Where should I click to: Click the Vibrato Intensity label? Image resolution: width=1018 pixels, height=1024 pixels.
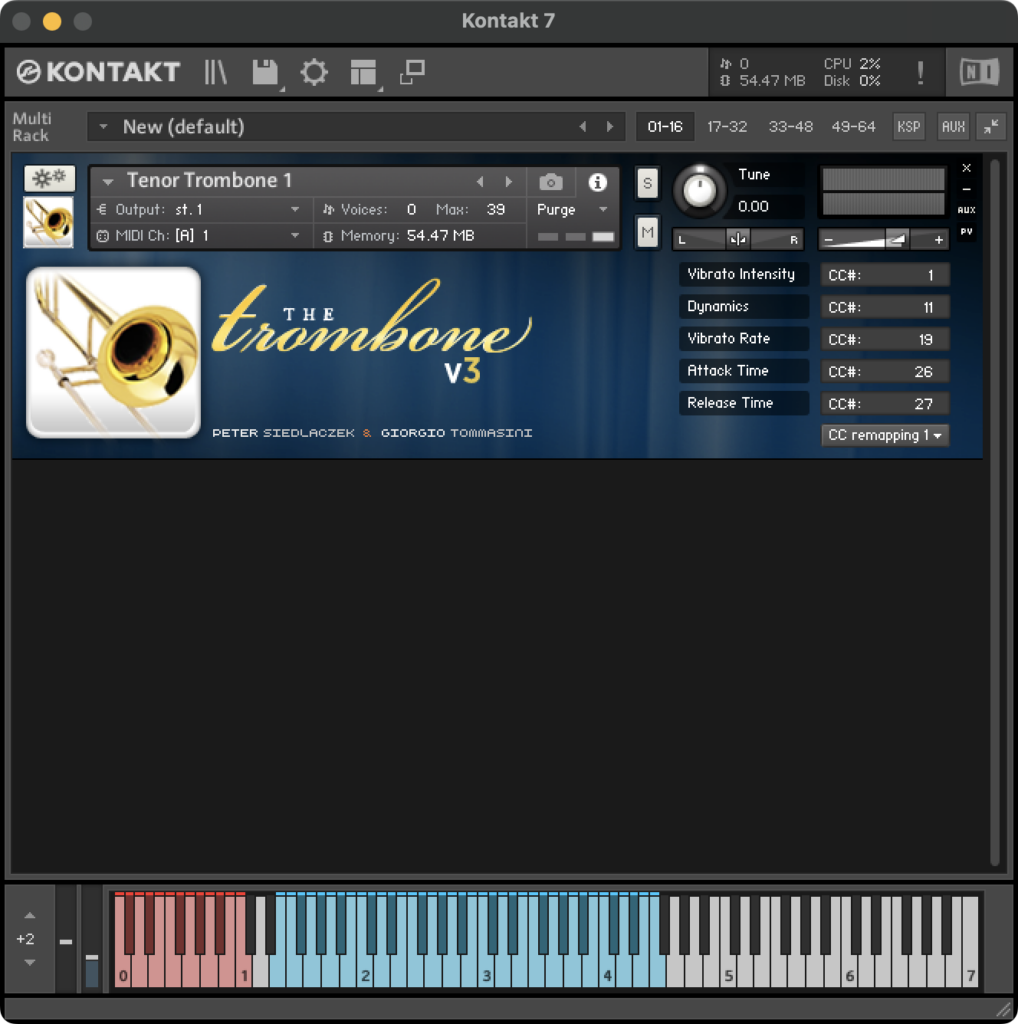pyautogui.click(x=744, y=274)
